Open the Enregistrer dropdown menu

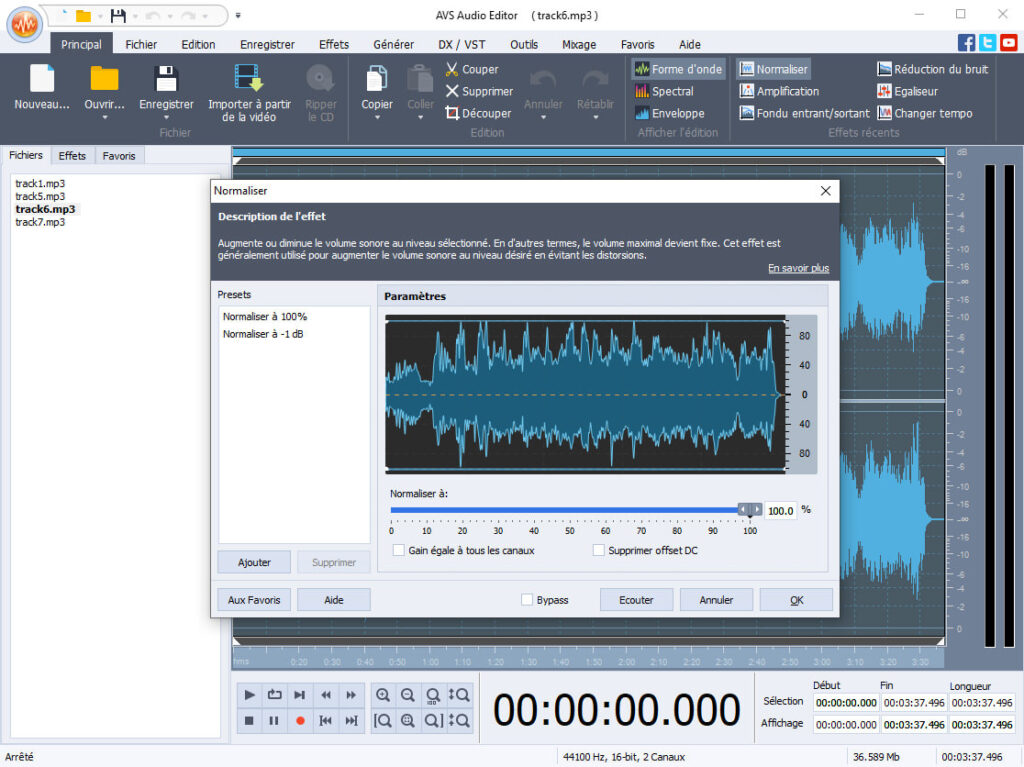click(166, 115)
